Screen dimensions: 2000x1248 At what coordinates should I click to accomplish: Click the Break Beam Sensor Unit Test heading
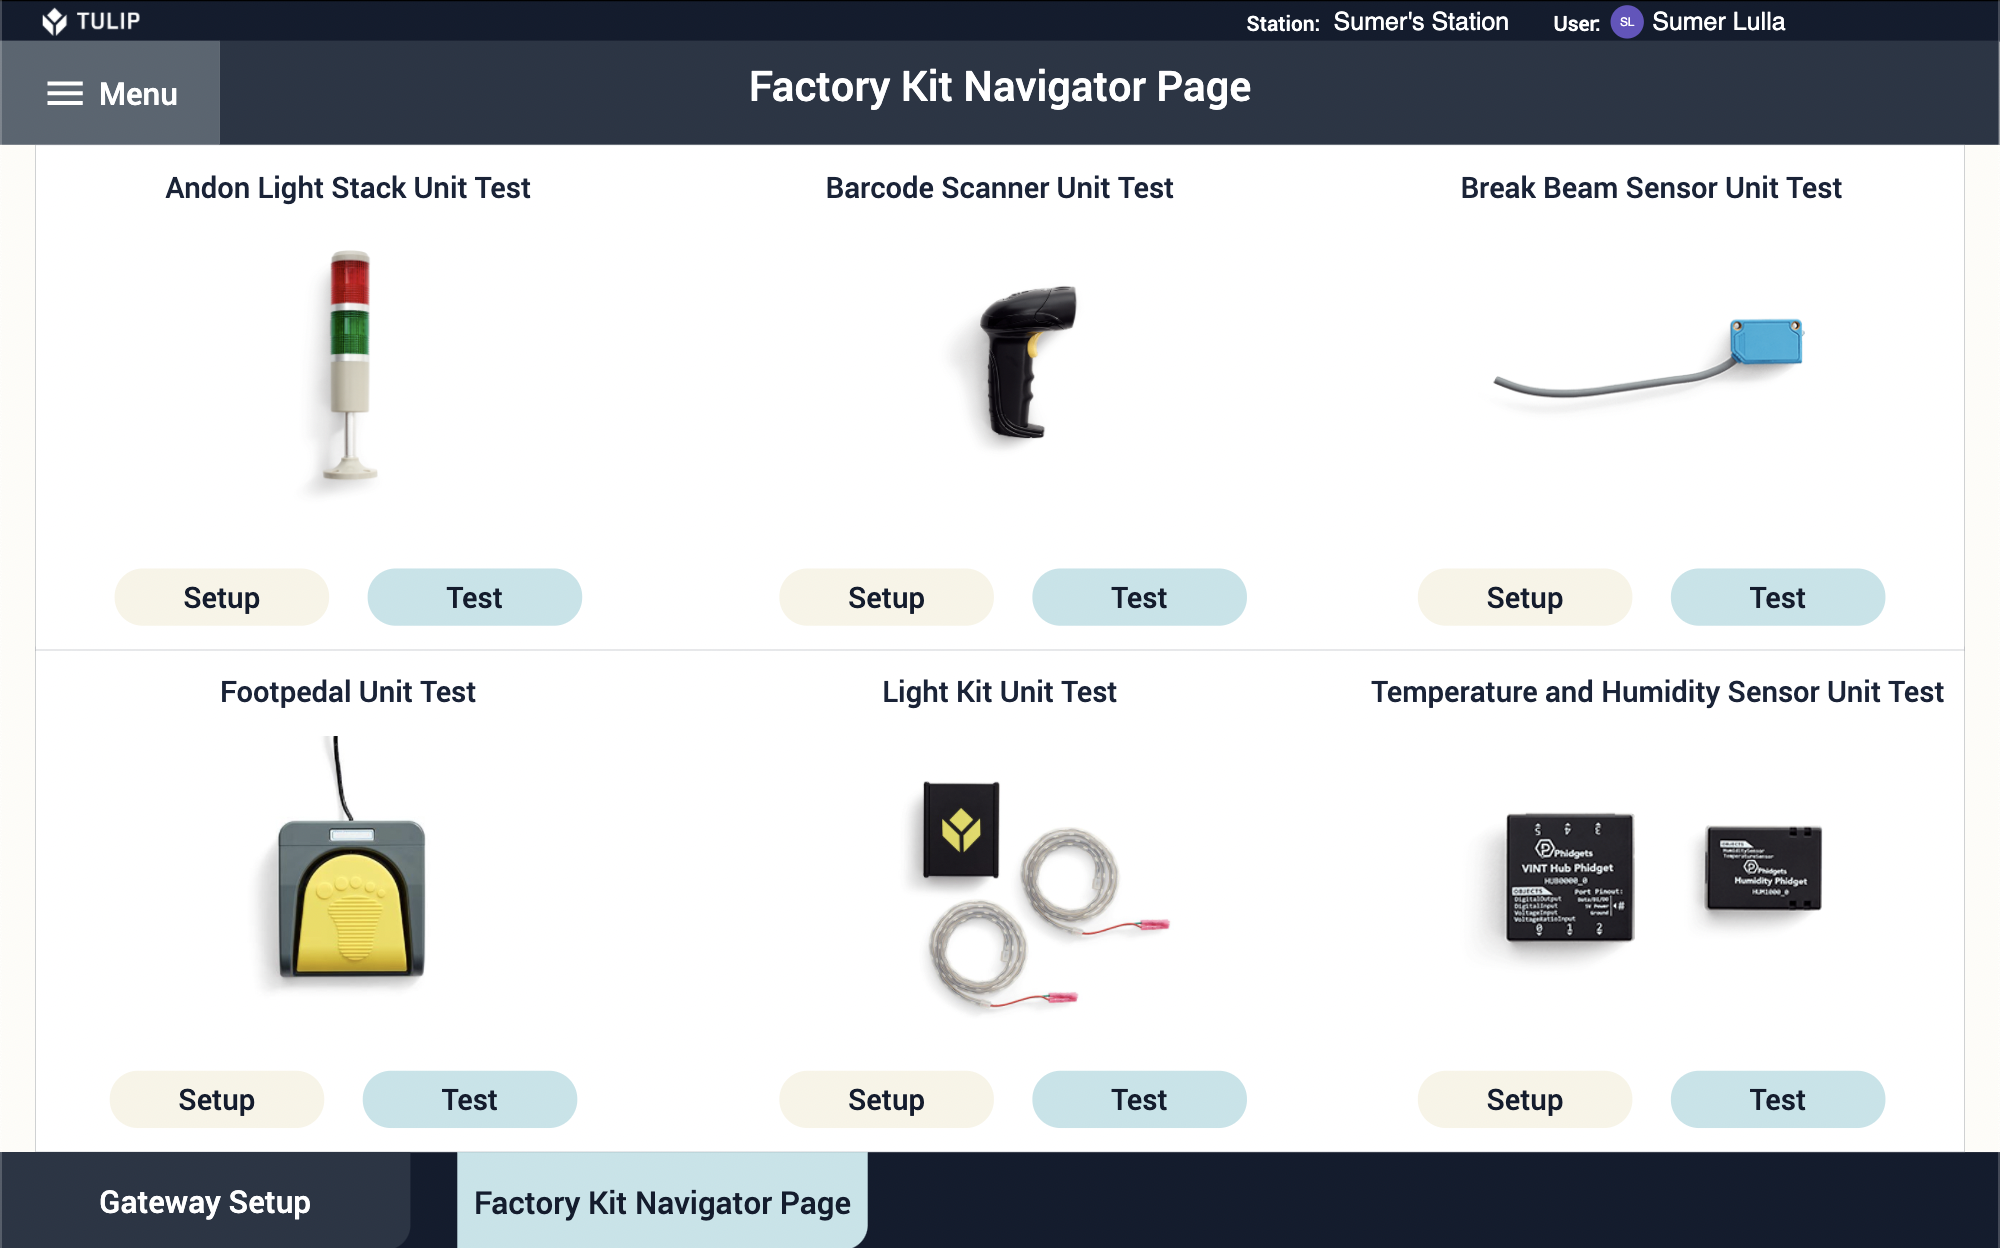1651,188
